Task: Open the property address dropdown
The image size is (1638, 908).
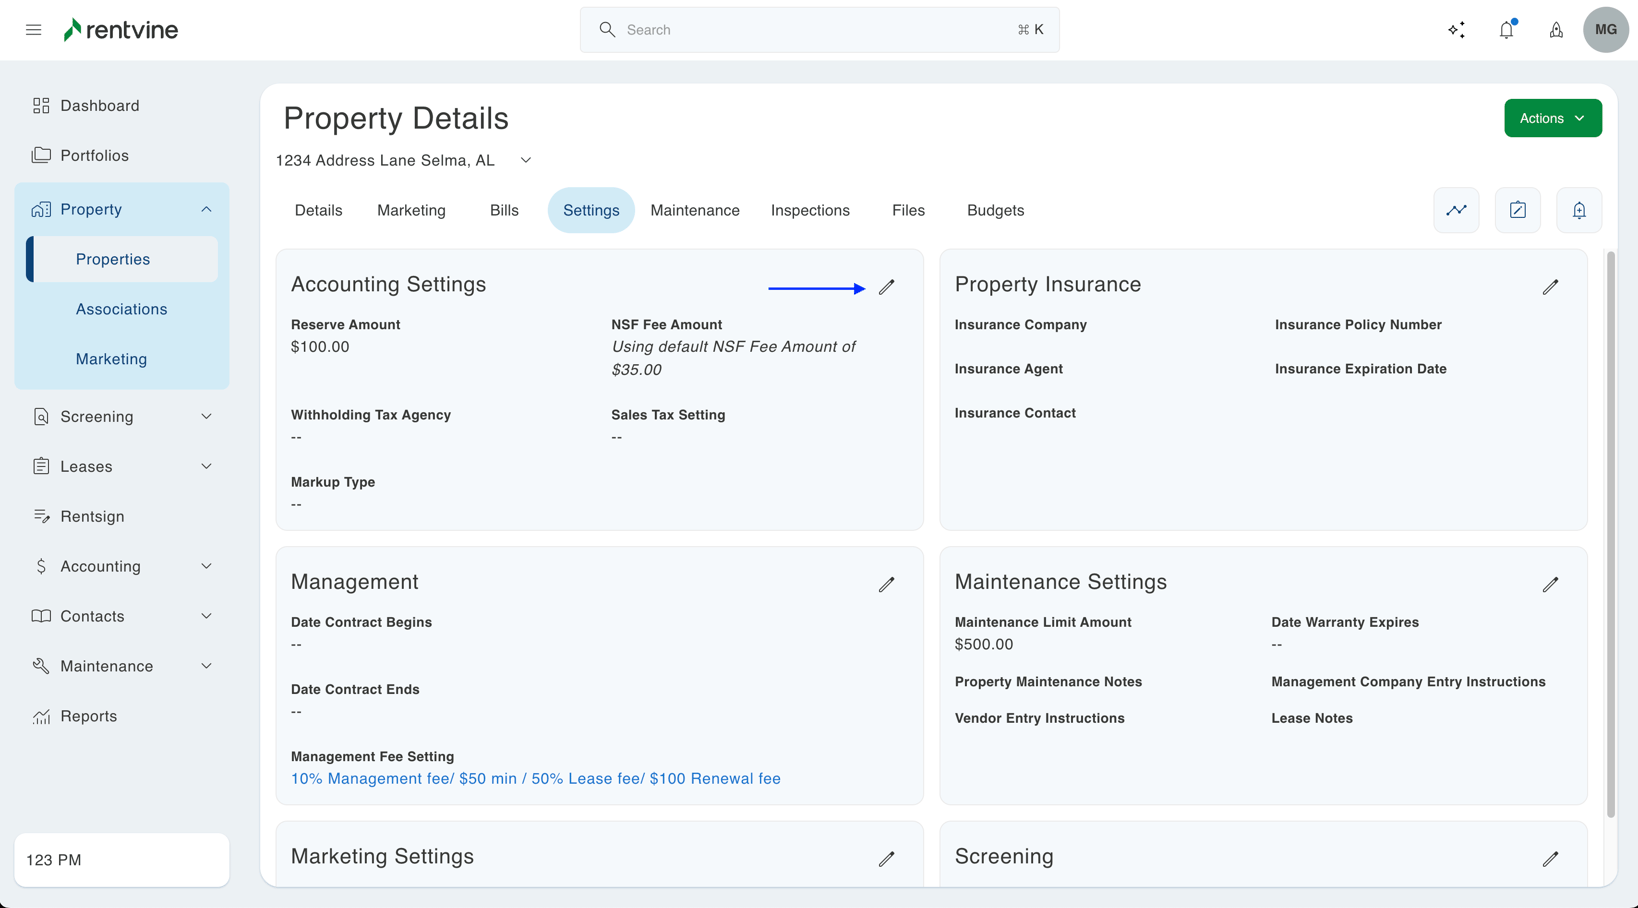Action: click(404, 161)
